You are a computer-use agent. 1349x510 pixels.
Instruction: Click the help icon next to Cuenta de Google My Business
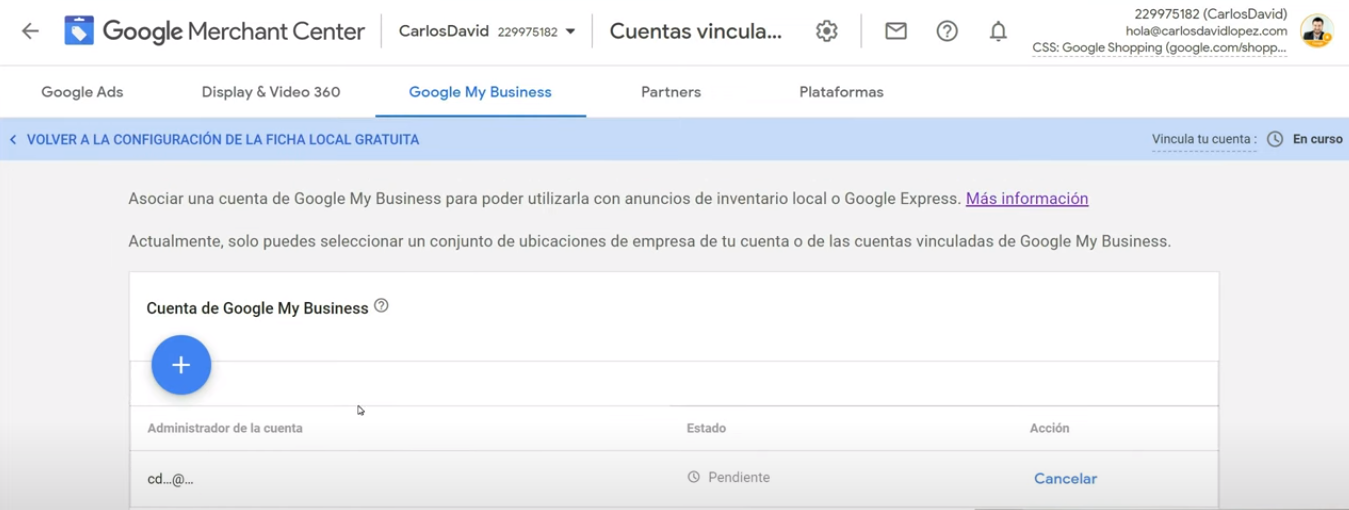381,306
